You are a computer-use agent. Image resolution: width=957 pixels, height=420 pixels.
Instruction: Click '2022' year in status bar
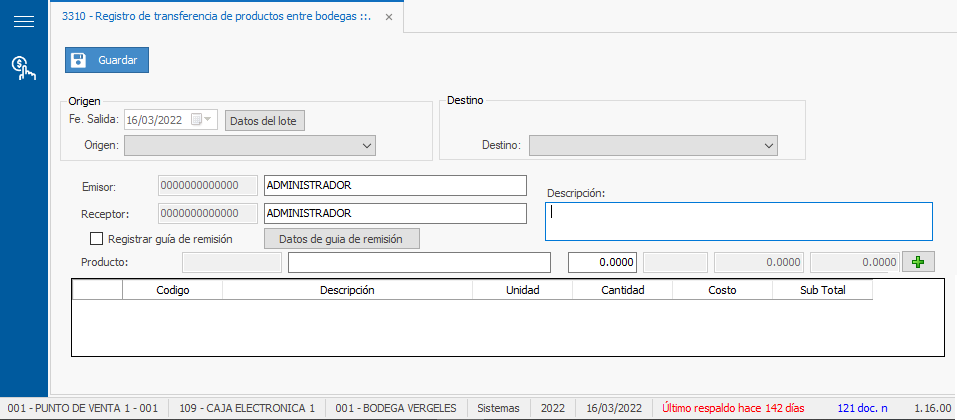point(552,408)
